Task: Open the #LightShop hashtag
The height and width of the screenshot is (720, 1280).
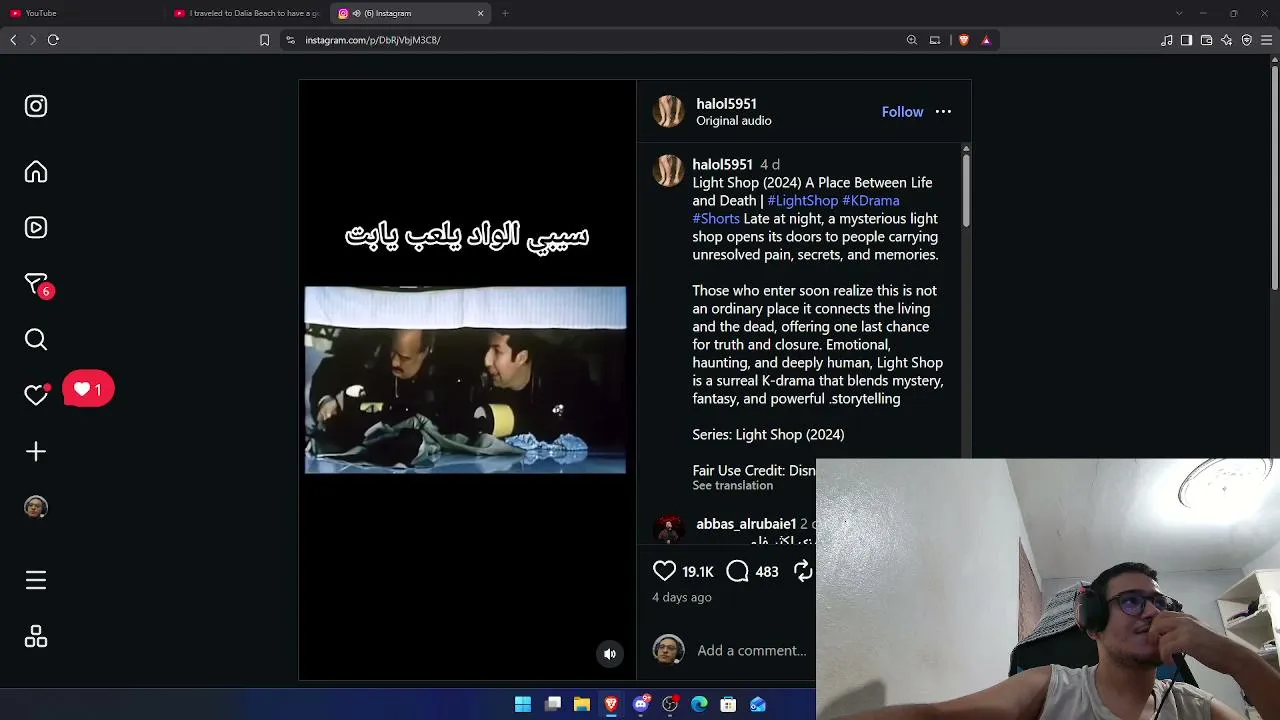Action: [802, 201]
